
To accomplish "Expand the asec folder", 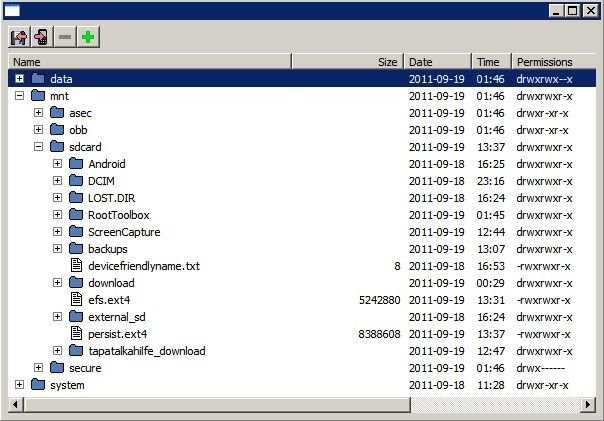I will [x=38, y=112].
